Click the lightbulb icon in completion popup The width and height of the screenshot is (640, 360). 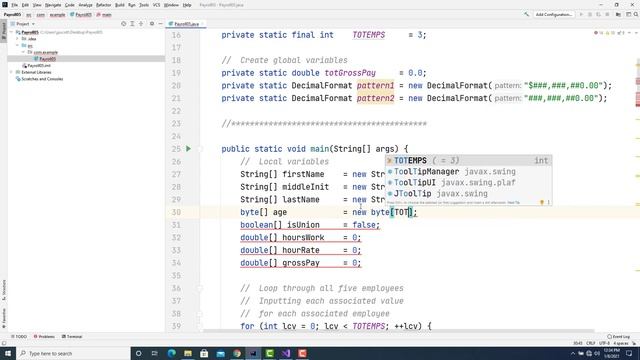coord(542,202)
